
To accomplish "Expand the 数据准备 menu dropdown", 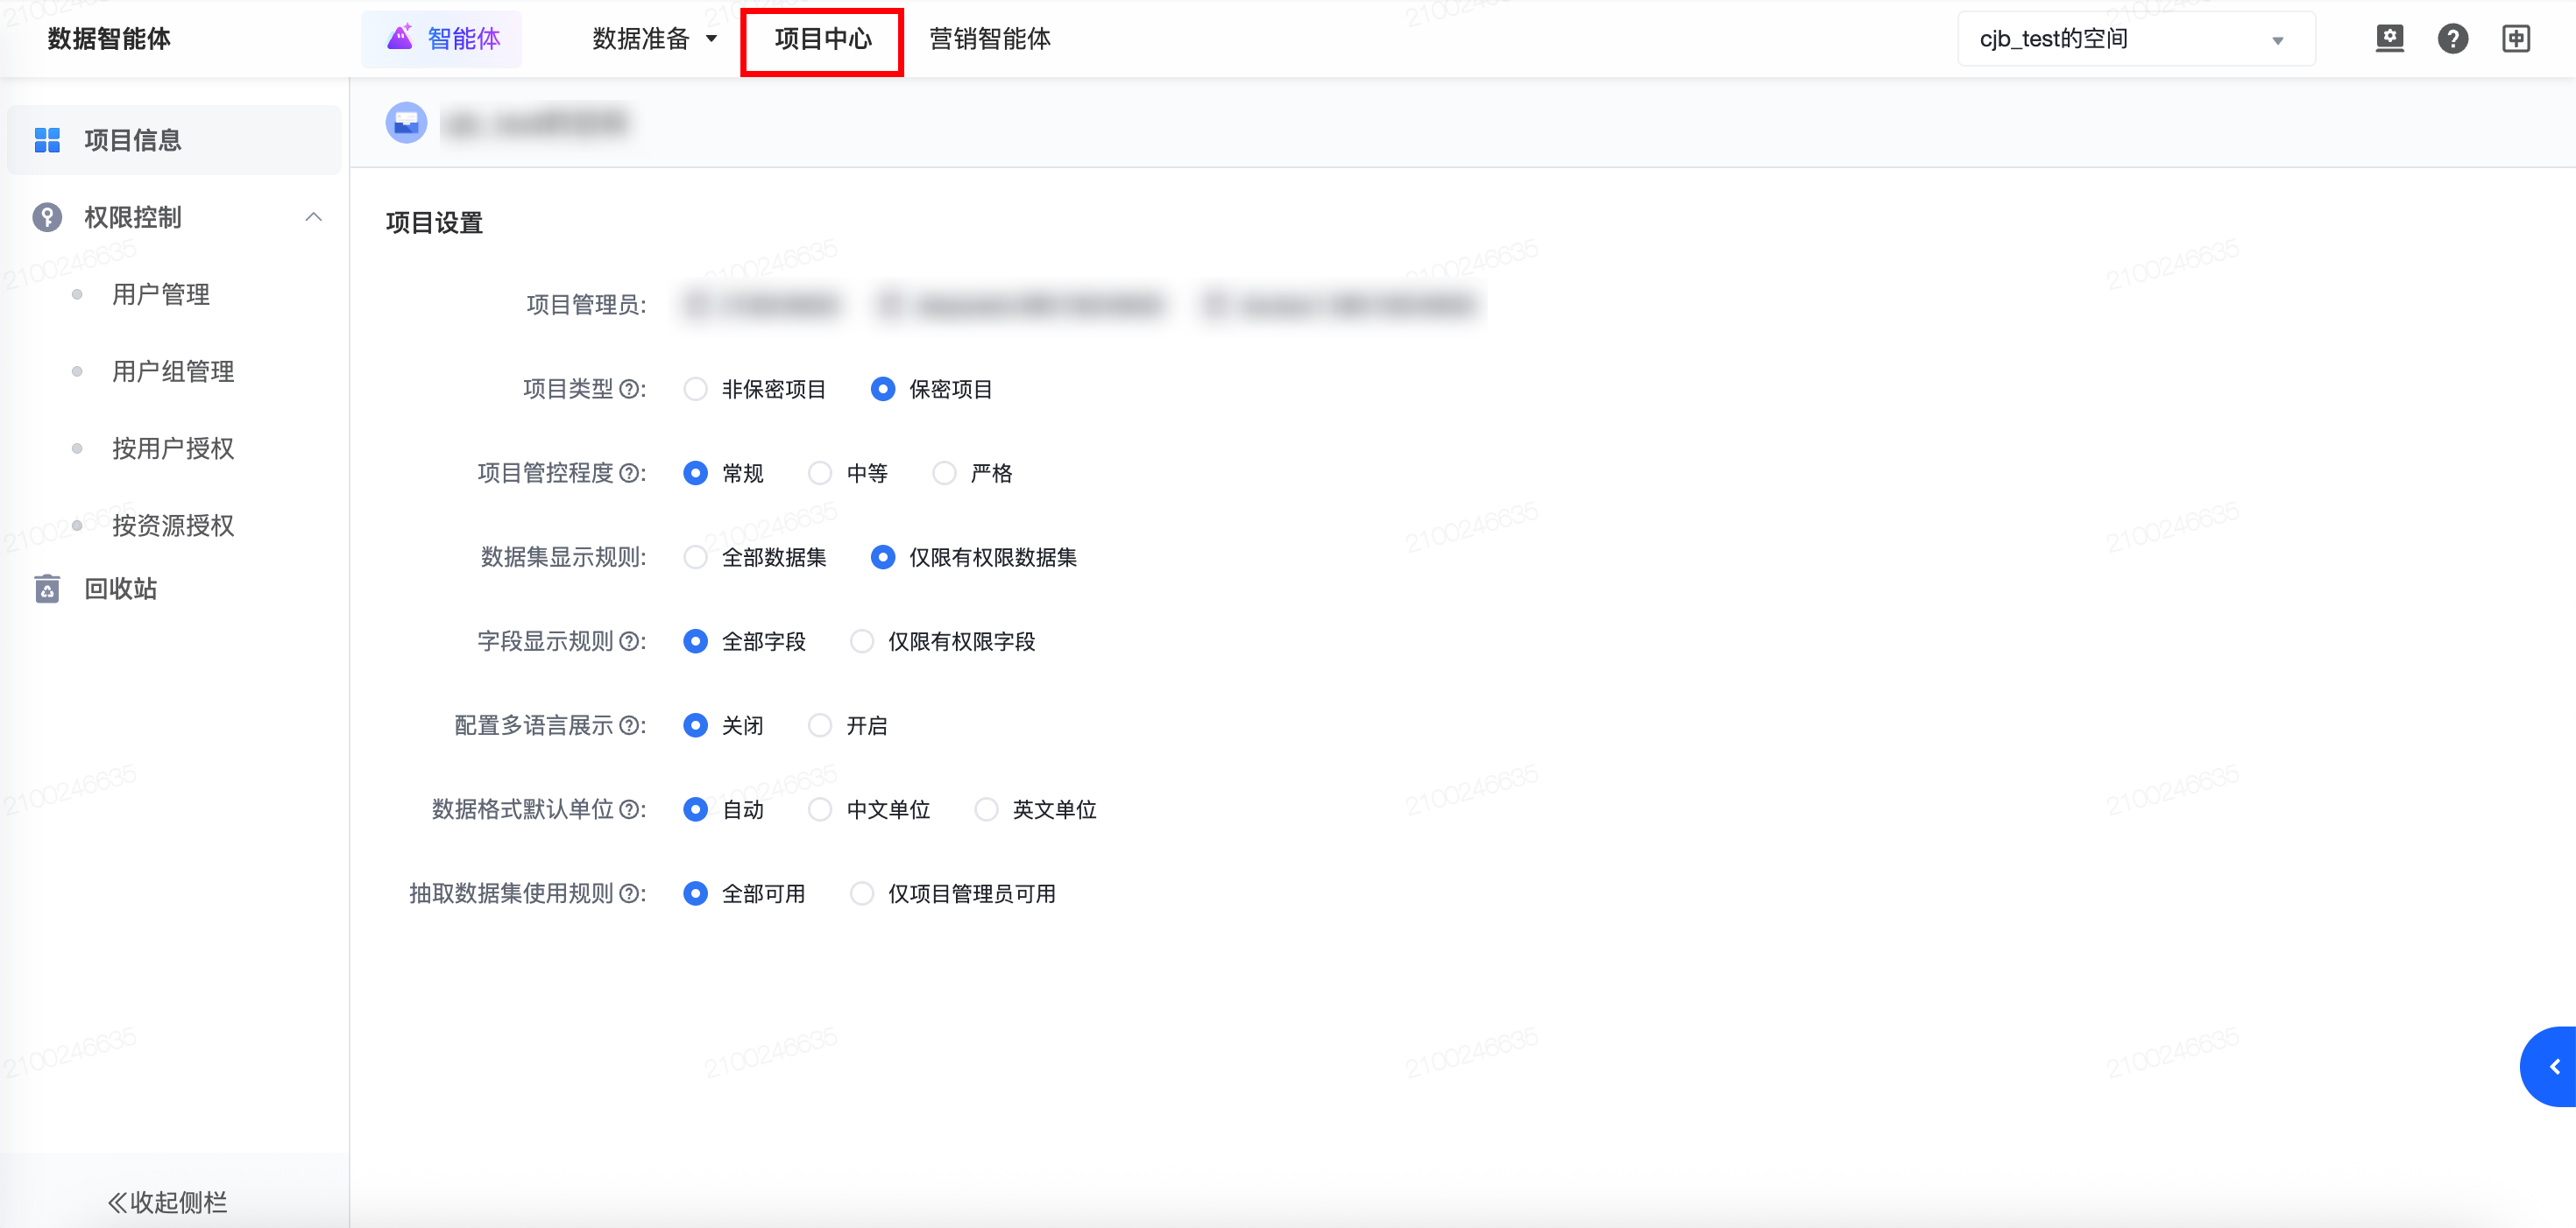I will 655,39.
